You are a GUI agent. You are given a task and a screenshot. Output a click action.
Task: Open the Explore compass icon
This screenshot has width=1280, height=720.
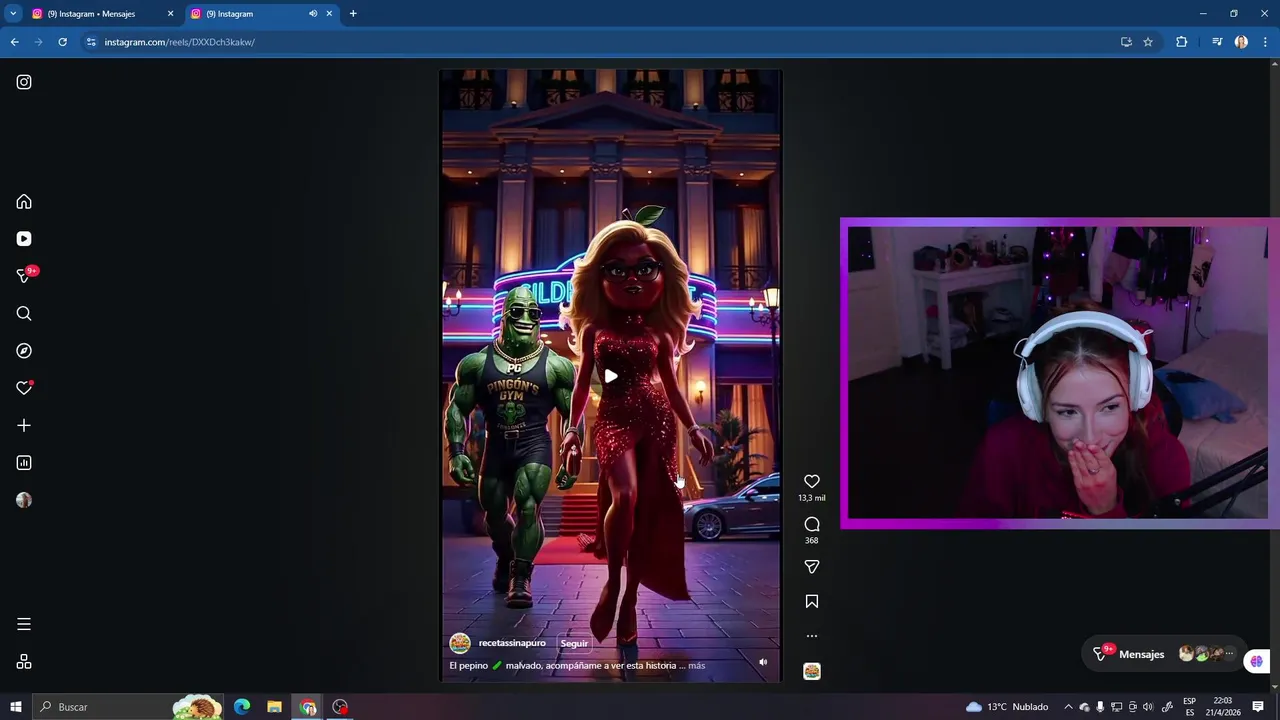point(24,351)
